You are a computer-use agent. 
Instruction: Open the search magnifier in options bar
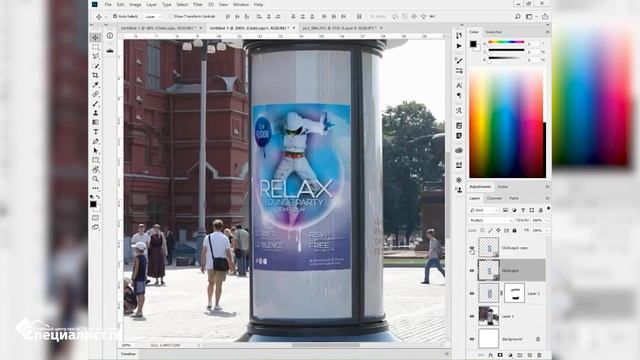pos(518,17)
